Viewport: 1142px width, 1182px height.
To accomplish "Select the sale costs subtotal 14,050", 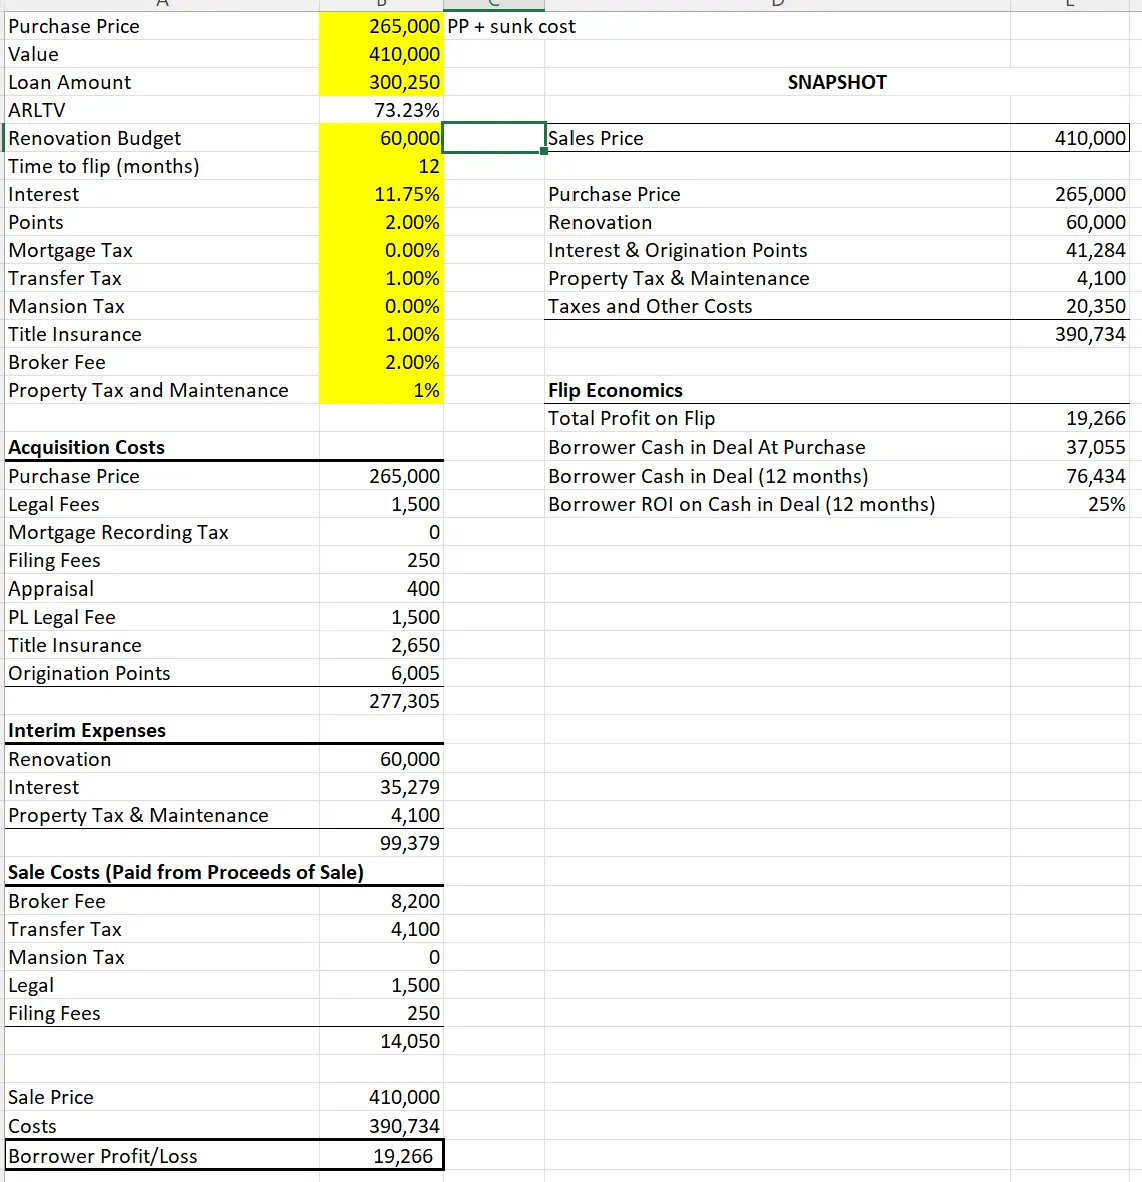I will (x=381, y=1040).
